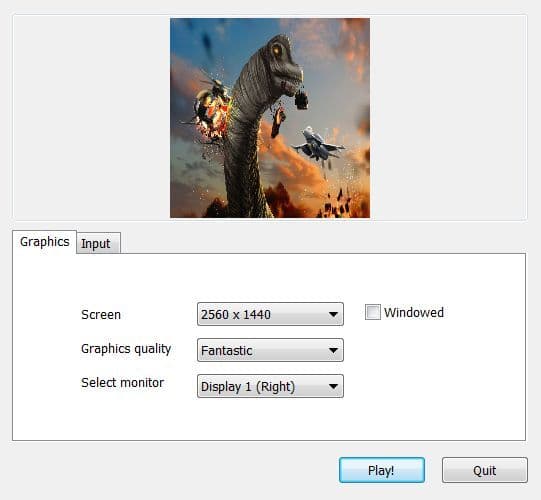Click the Select monitor label

[x=122, y=383]
